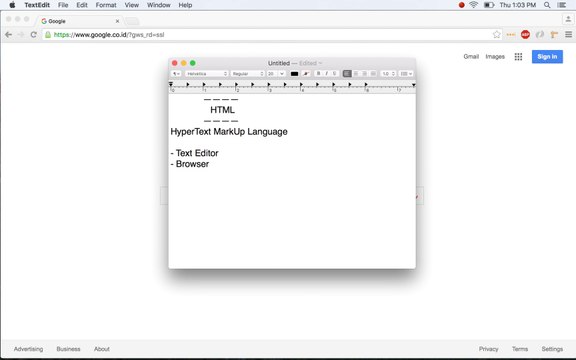Click the browser Forward arrow

coord(21,35)
